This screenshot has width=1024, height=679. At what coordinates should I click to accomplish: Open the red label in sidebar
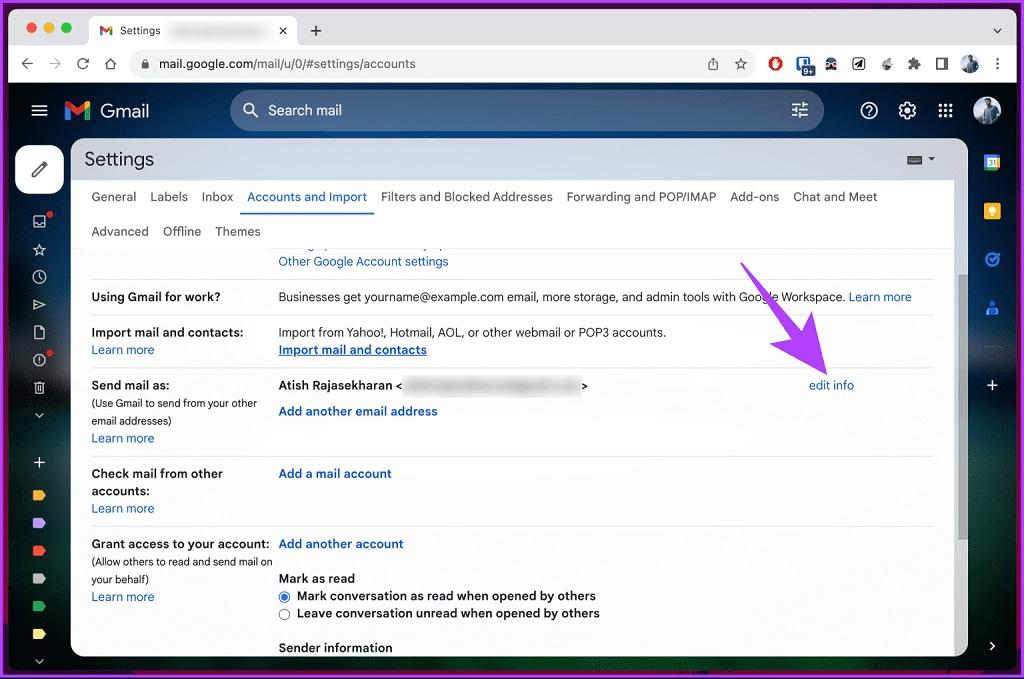pyautogui.click(x=39, y=550)
